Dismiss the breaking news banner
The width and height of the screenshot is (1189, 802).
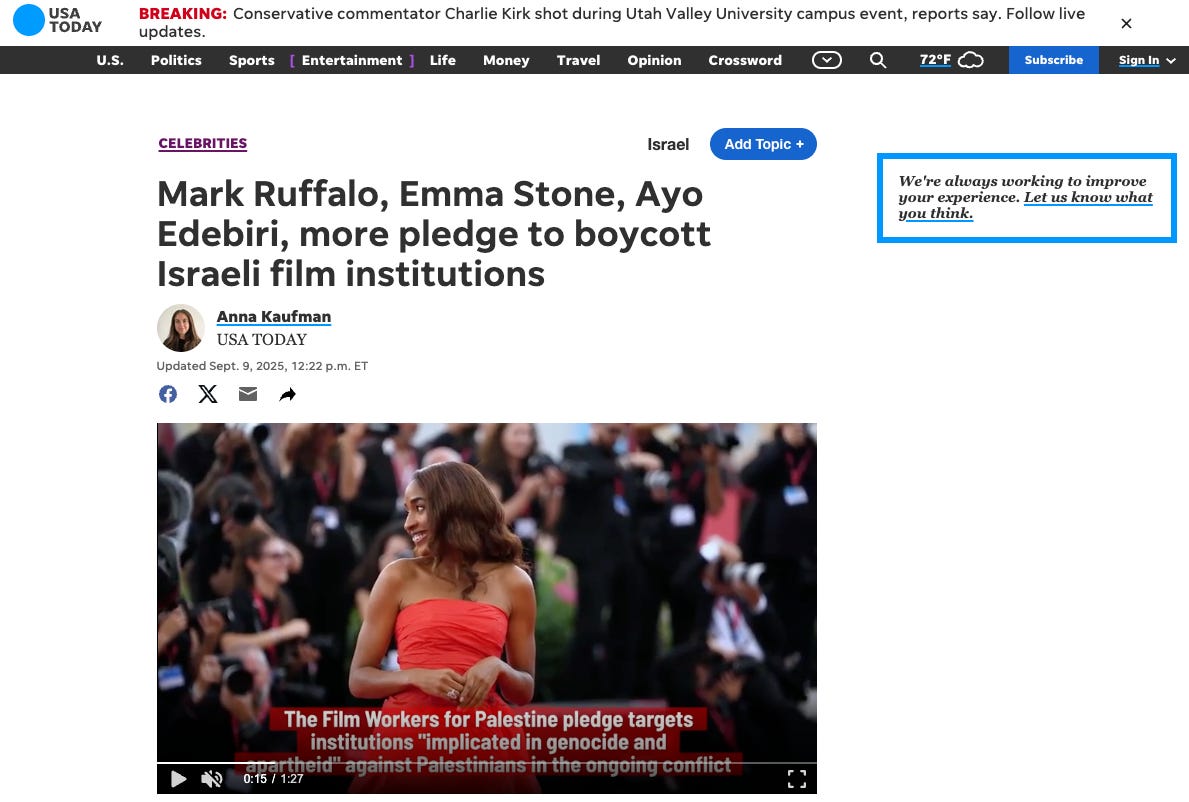[1126, 23]
